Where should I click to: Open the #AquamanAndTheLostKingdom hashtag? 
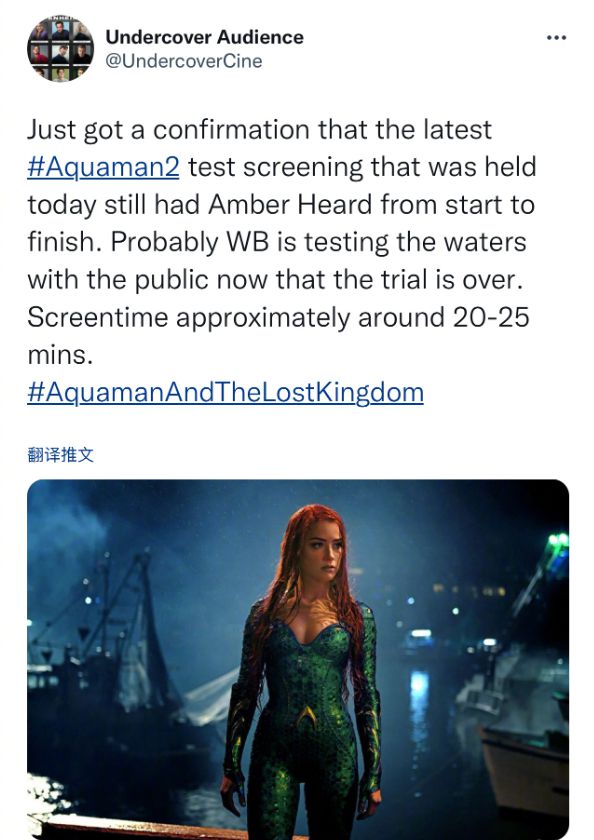(x=225, y=392)
